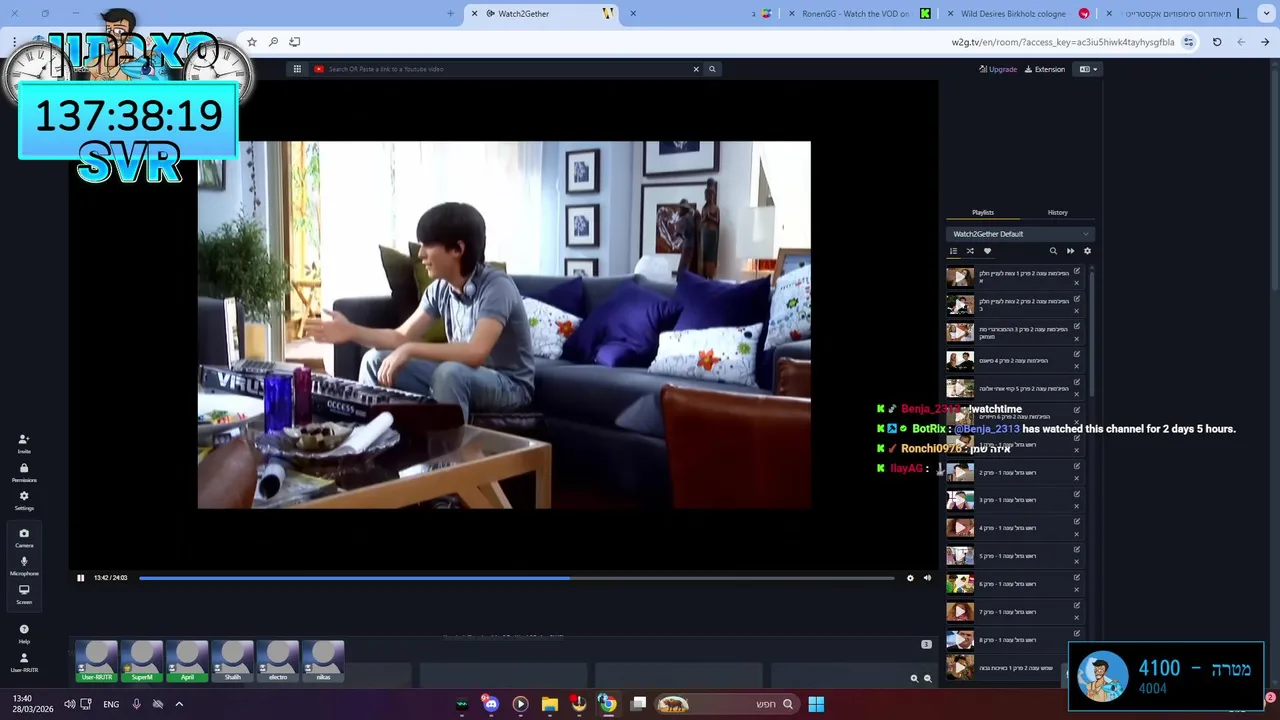Switch to the Watch2Gether browser tab
The height and width of the screenshot is (720, 1280).
543,14
